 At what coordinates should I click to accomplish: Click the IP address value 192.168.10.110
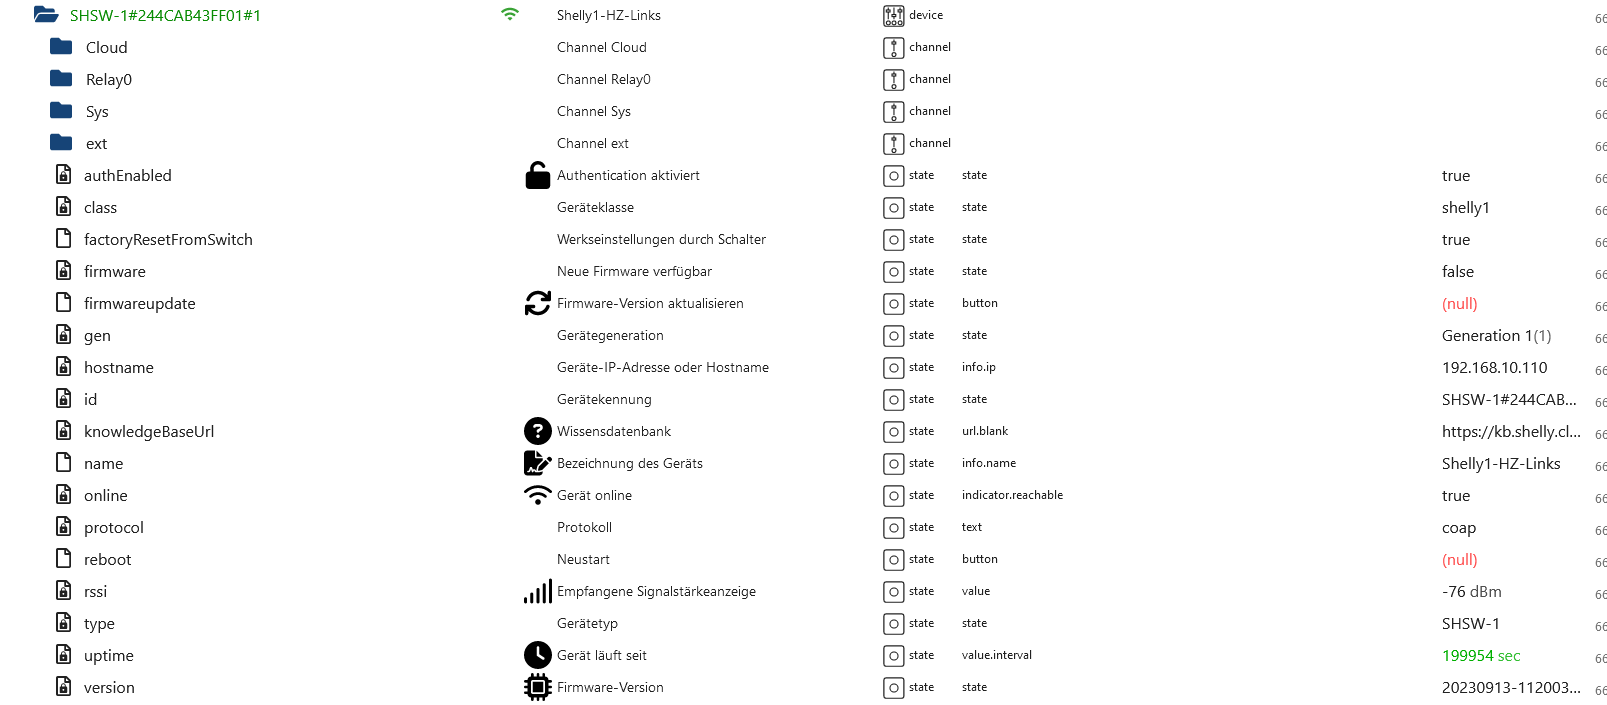point(1495,367)
